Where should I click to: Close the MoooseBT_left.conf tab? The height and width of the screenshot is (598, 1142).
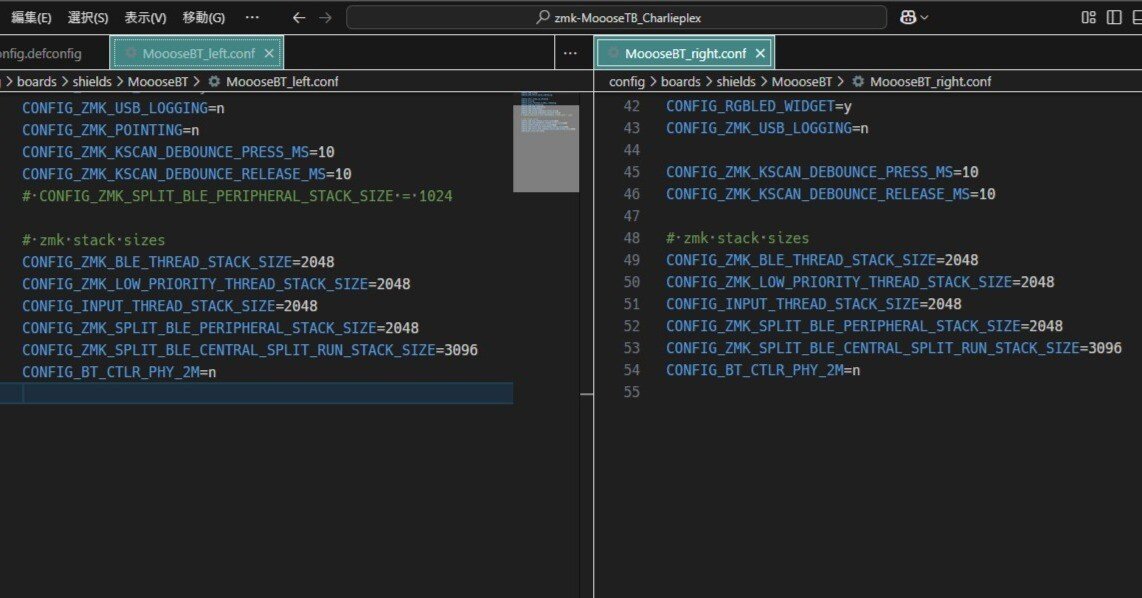pyautogui.click(x=269, y=53)
